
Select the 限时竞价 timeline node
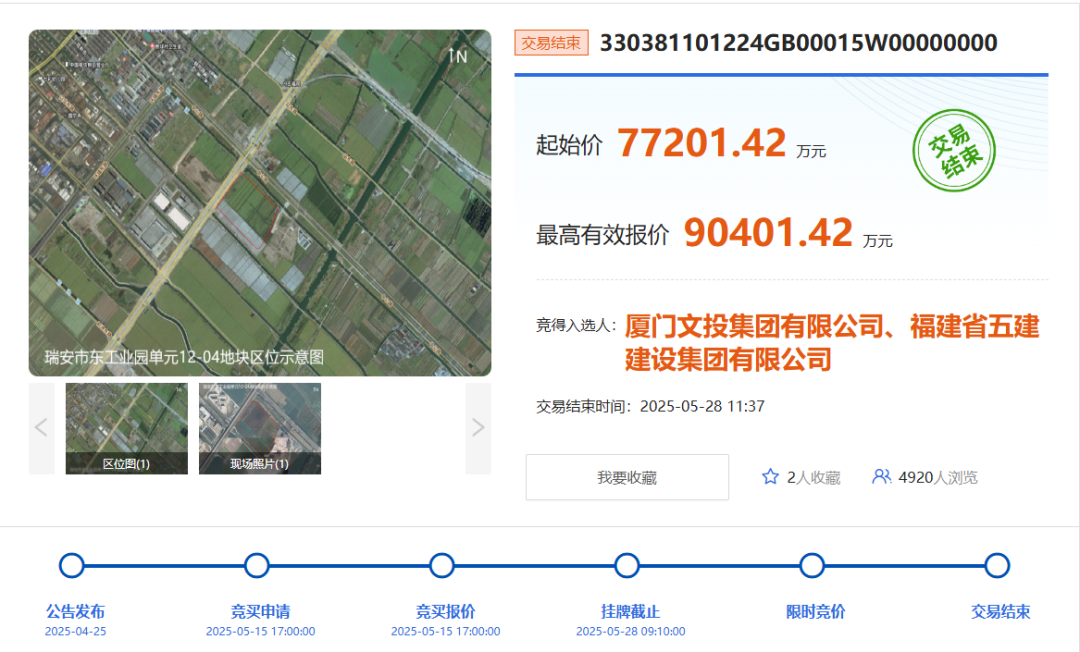coord(812,565)
